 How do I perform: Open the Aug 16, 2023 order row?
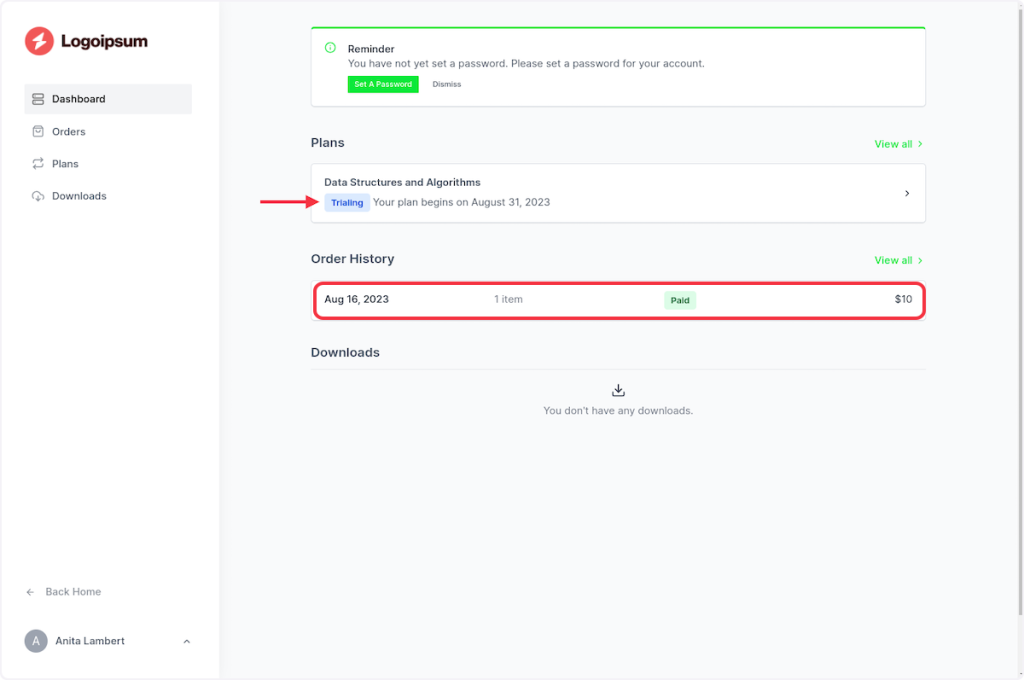(x=618, y=299)
